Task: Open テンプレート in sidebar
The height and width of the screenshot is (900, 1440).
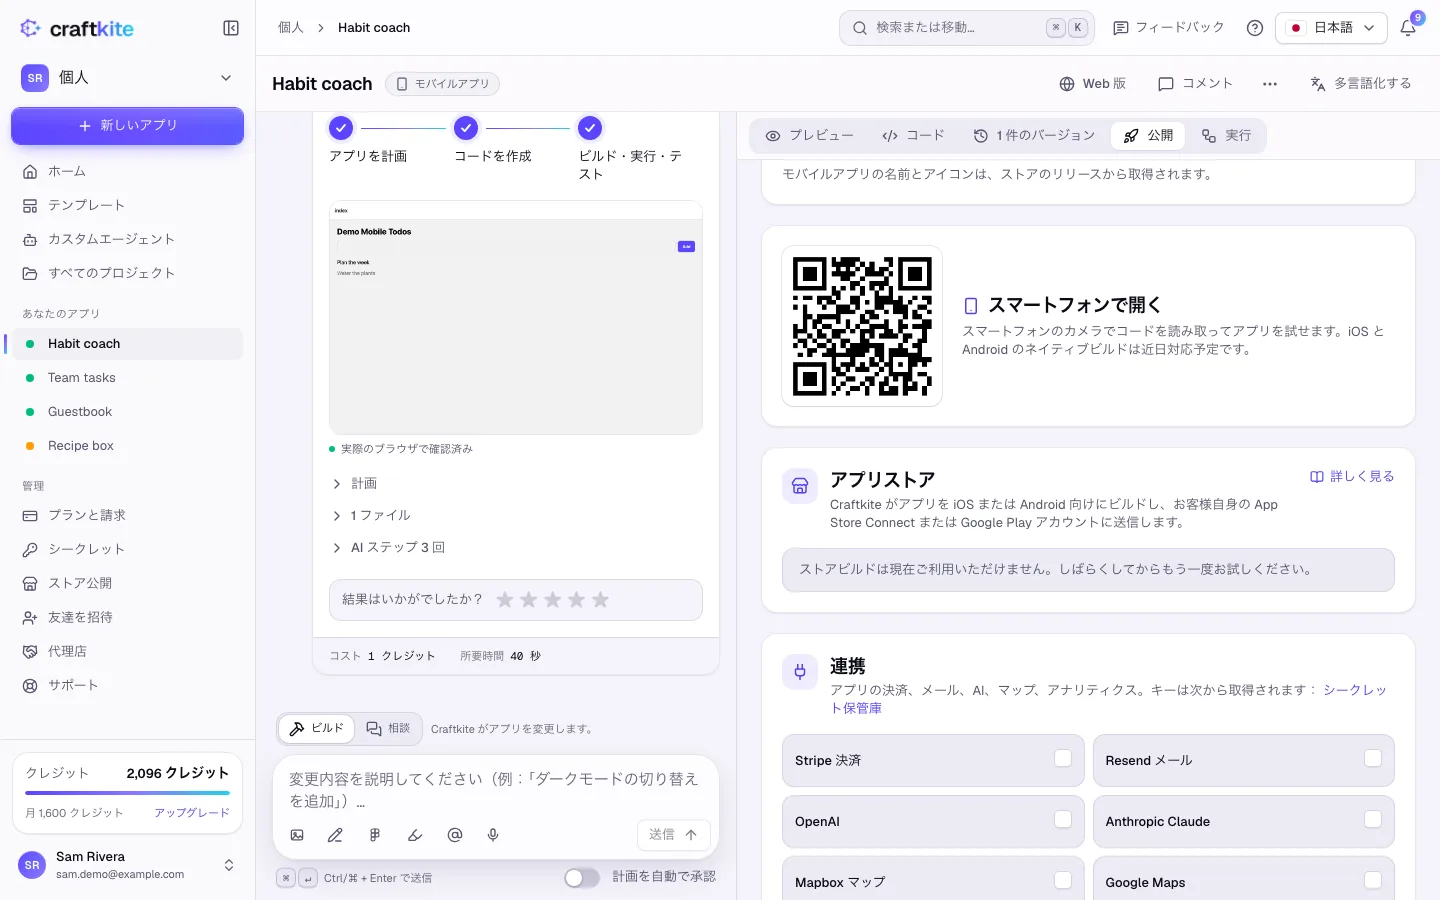Action: tap(127, 205)
